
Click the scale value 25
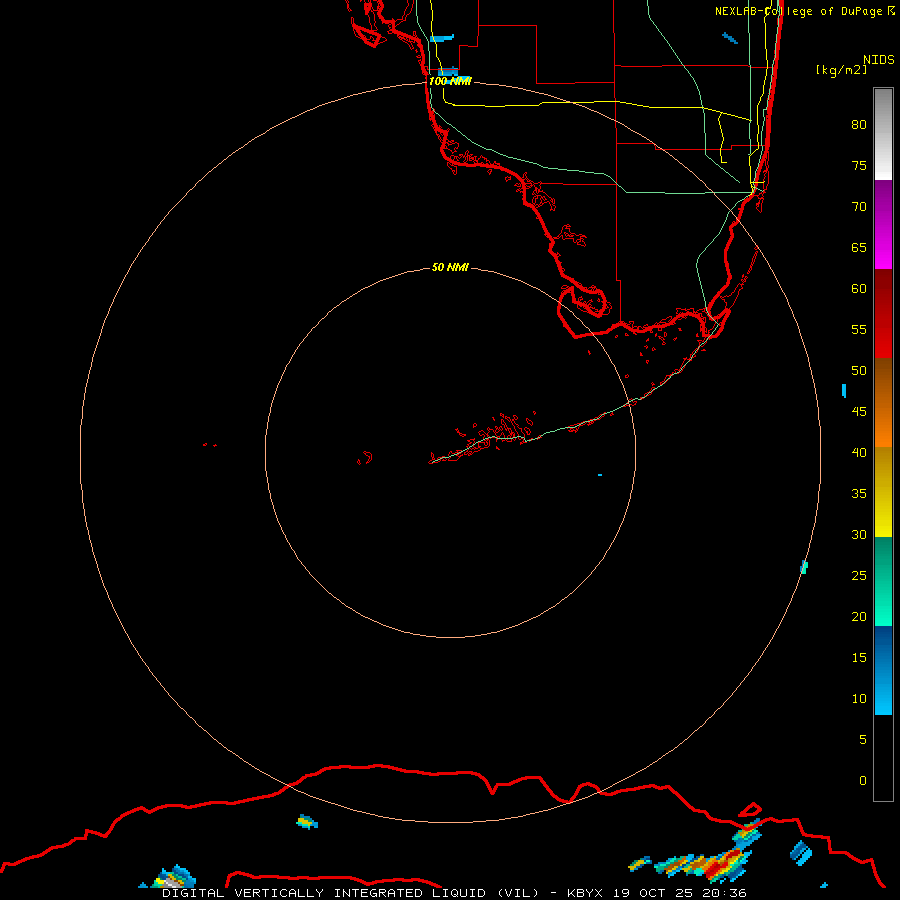(859, 576)
